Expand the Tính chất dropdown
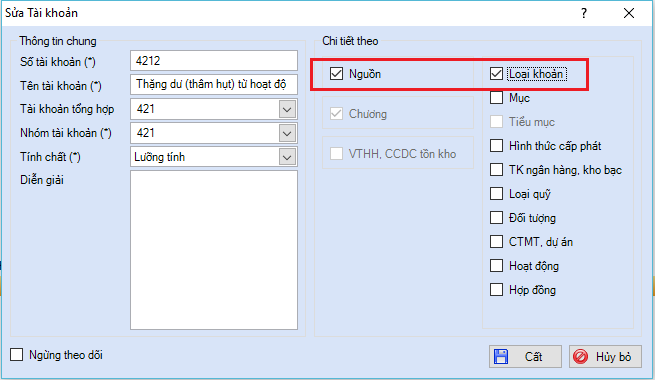Screen dimensions: 655x380 [287, 157]
